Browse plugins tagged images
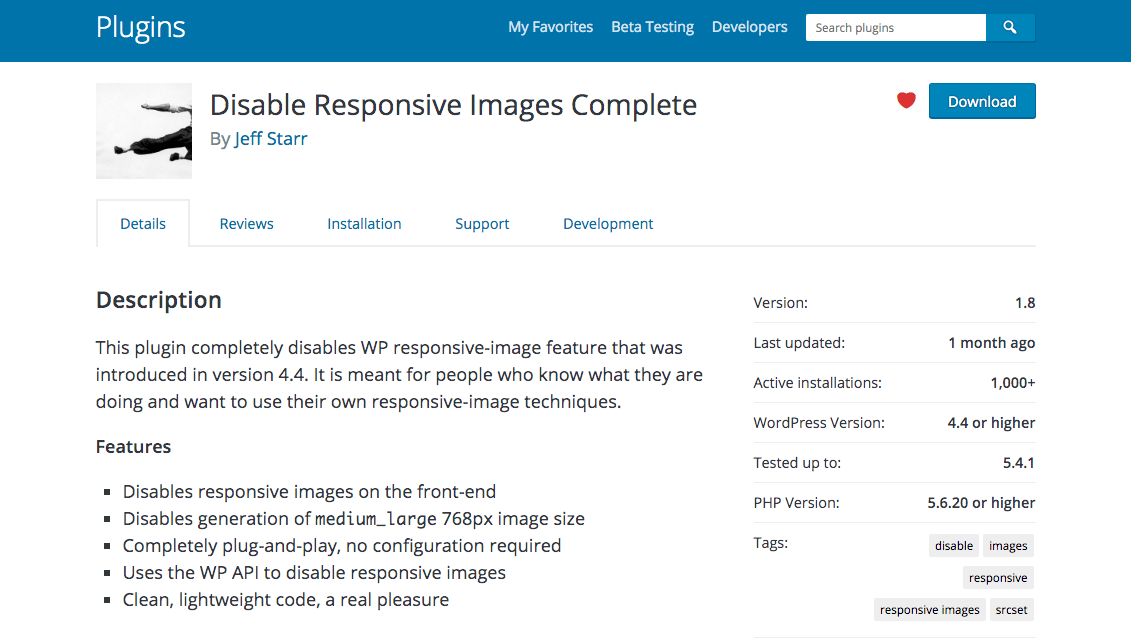This screenshot has width=1131, height=640. tap(1007, 545)
